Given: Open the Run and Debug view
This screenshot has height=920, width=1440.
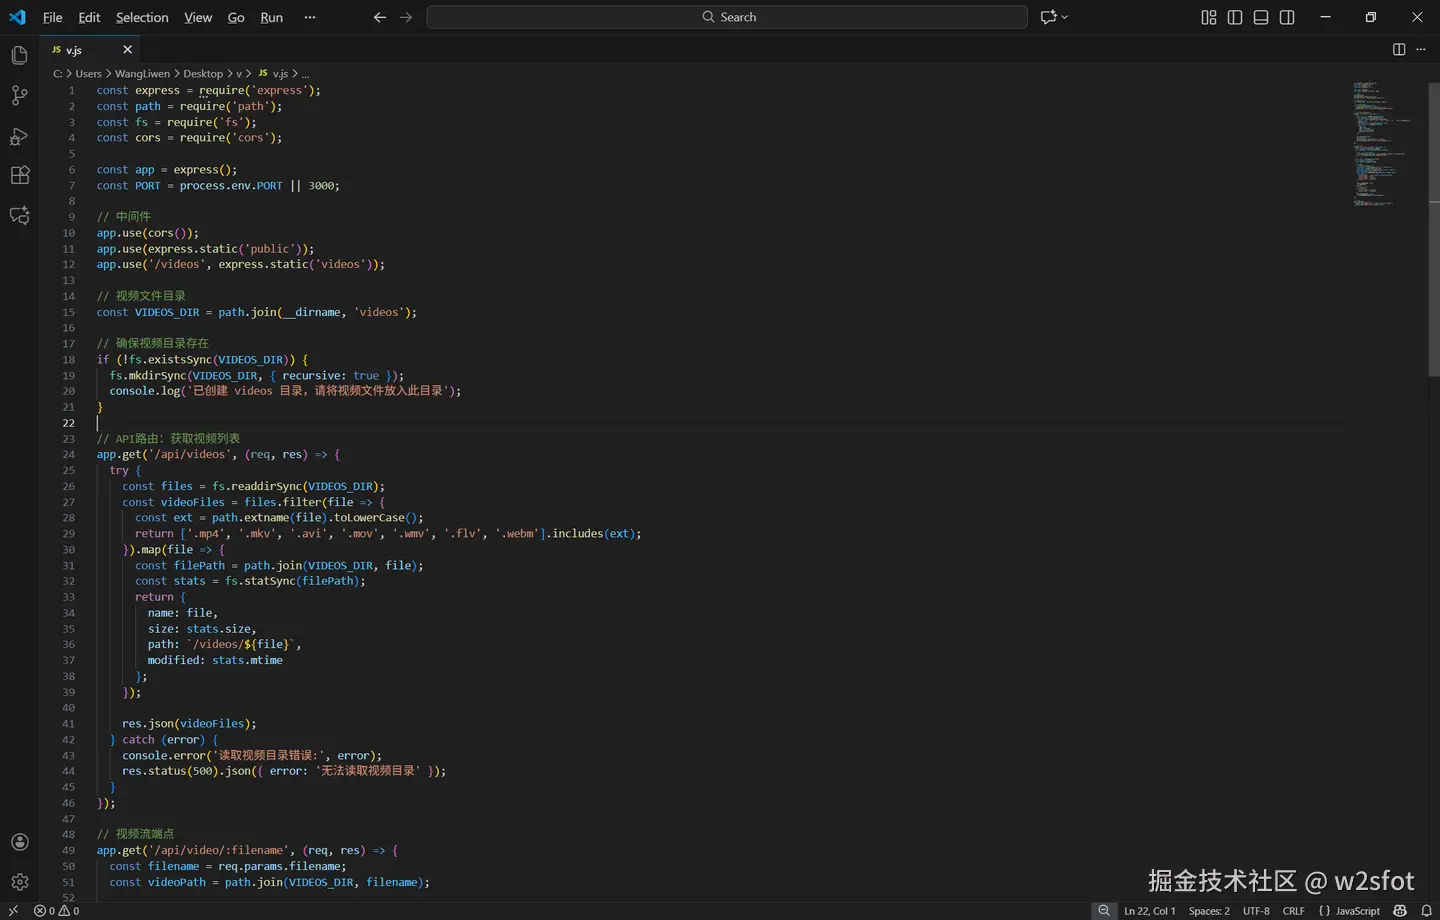Looking at the screenshot, I should pyautogui.click(x=19, y=136).
